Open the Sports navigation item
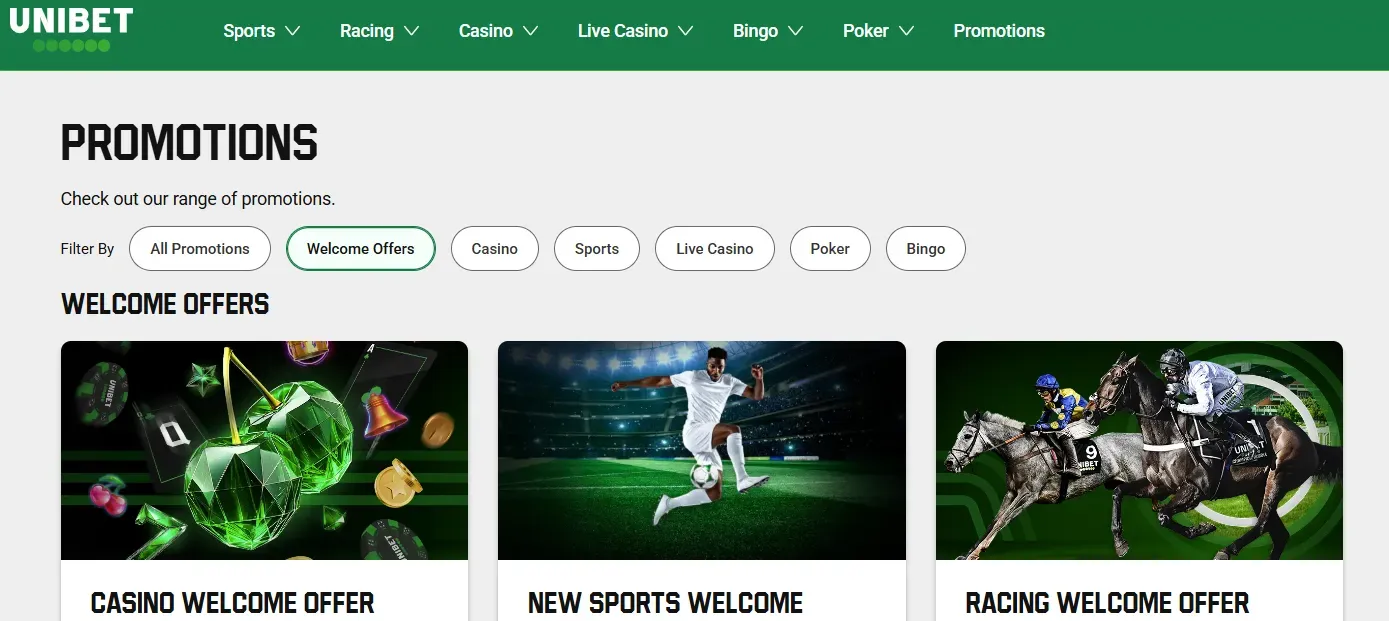Screen dimensions: 1389x621 [x=249, y=31]
